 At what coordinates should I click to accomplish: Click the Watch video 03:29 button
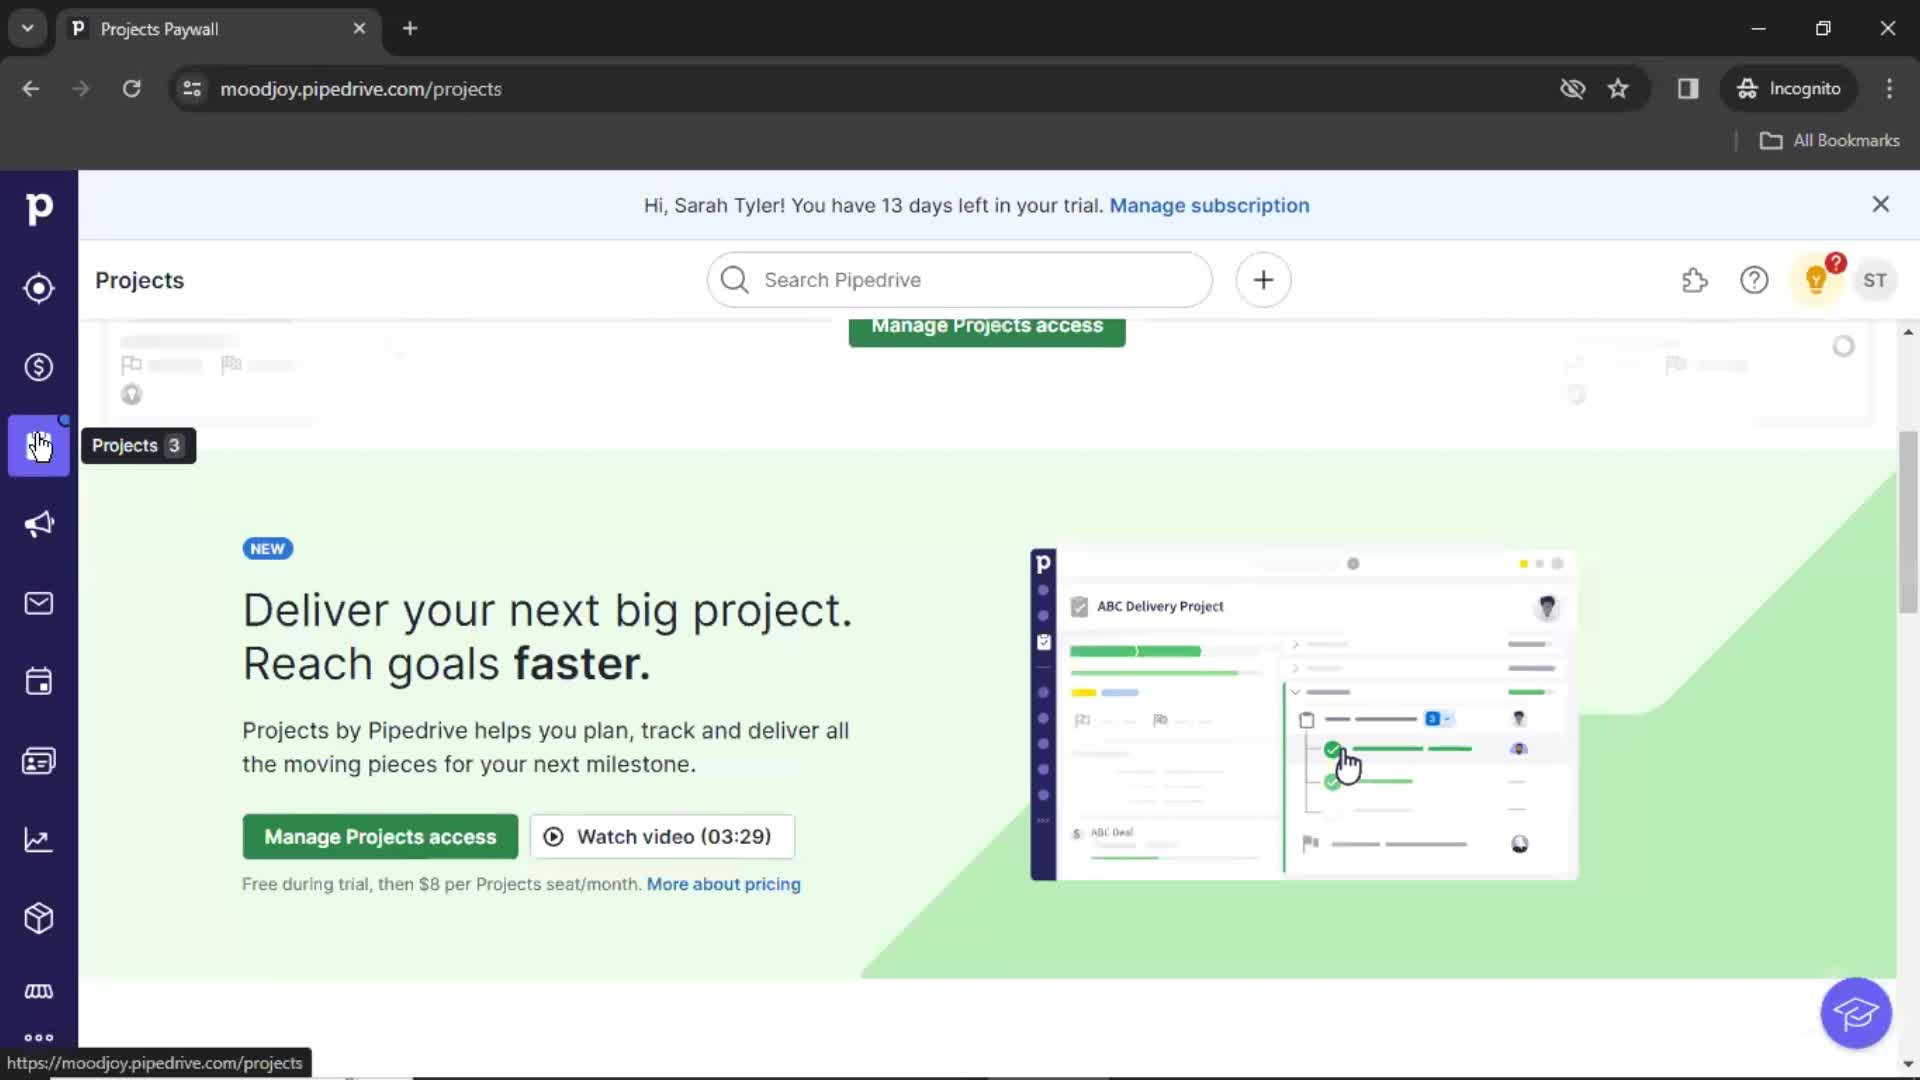coord(659,836)
